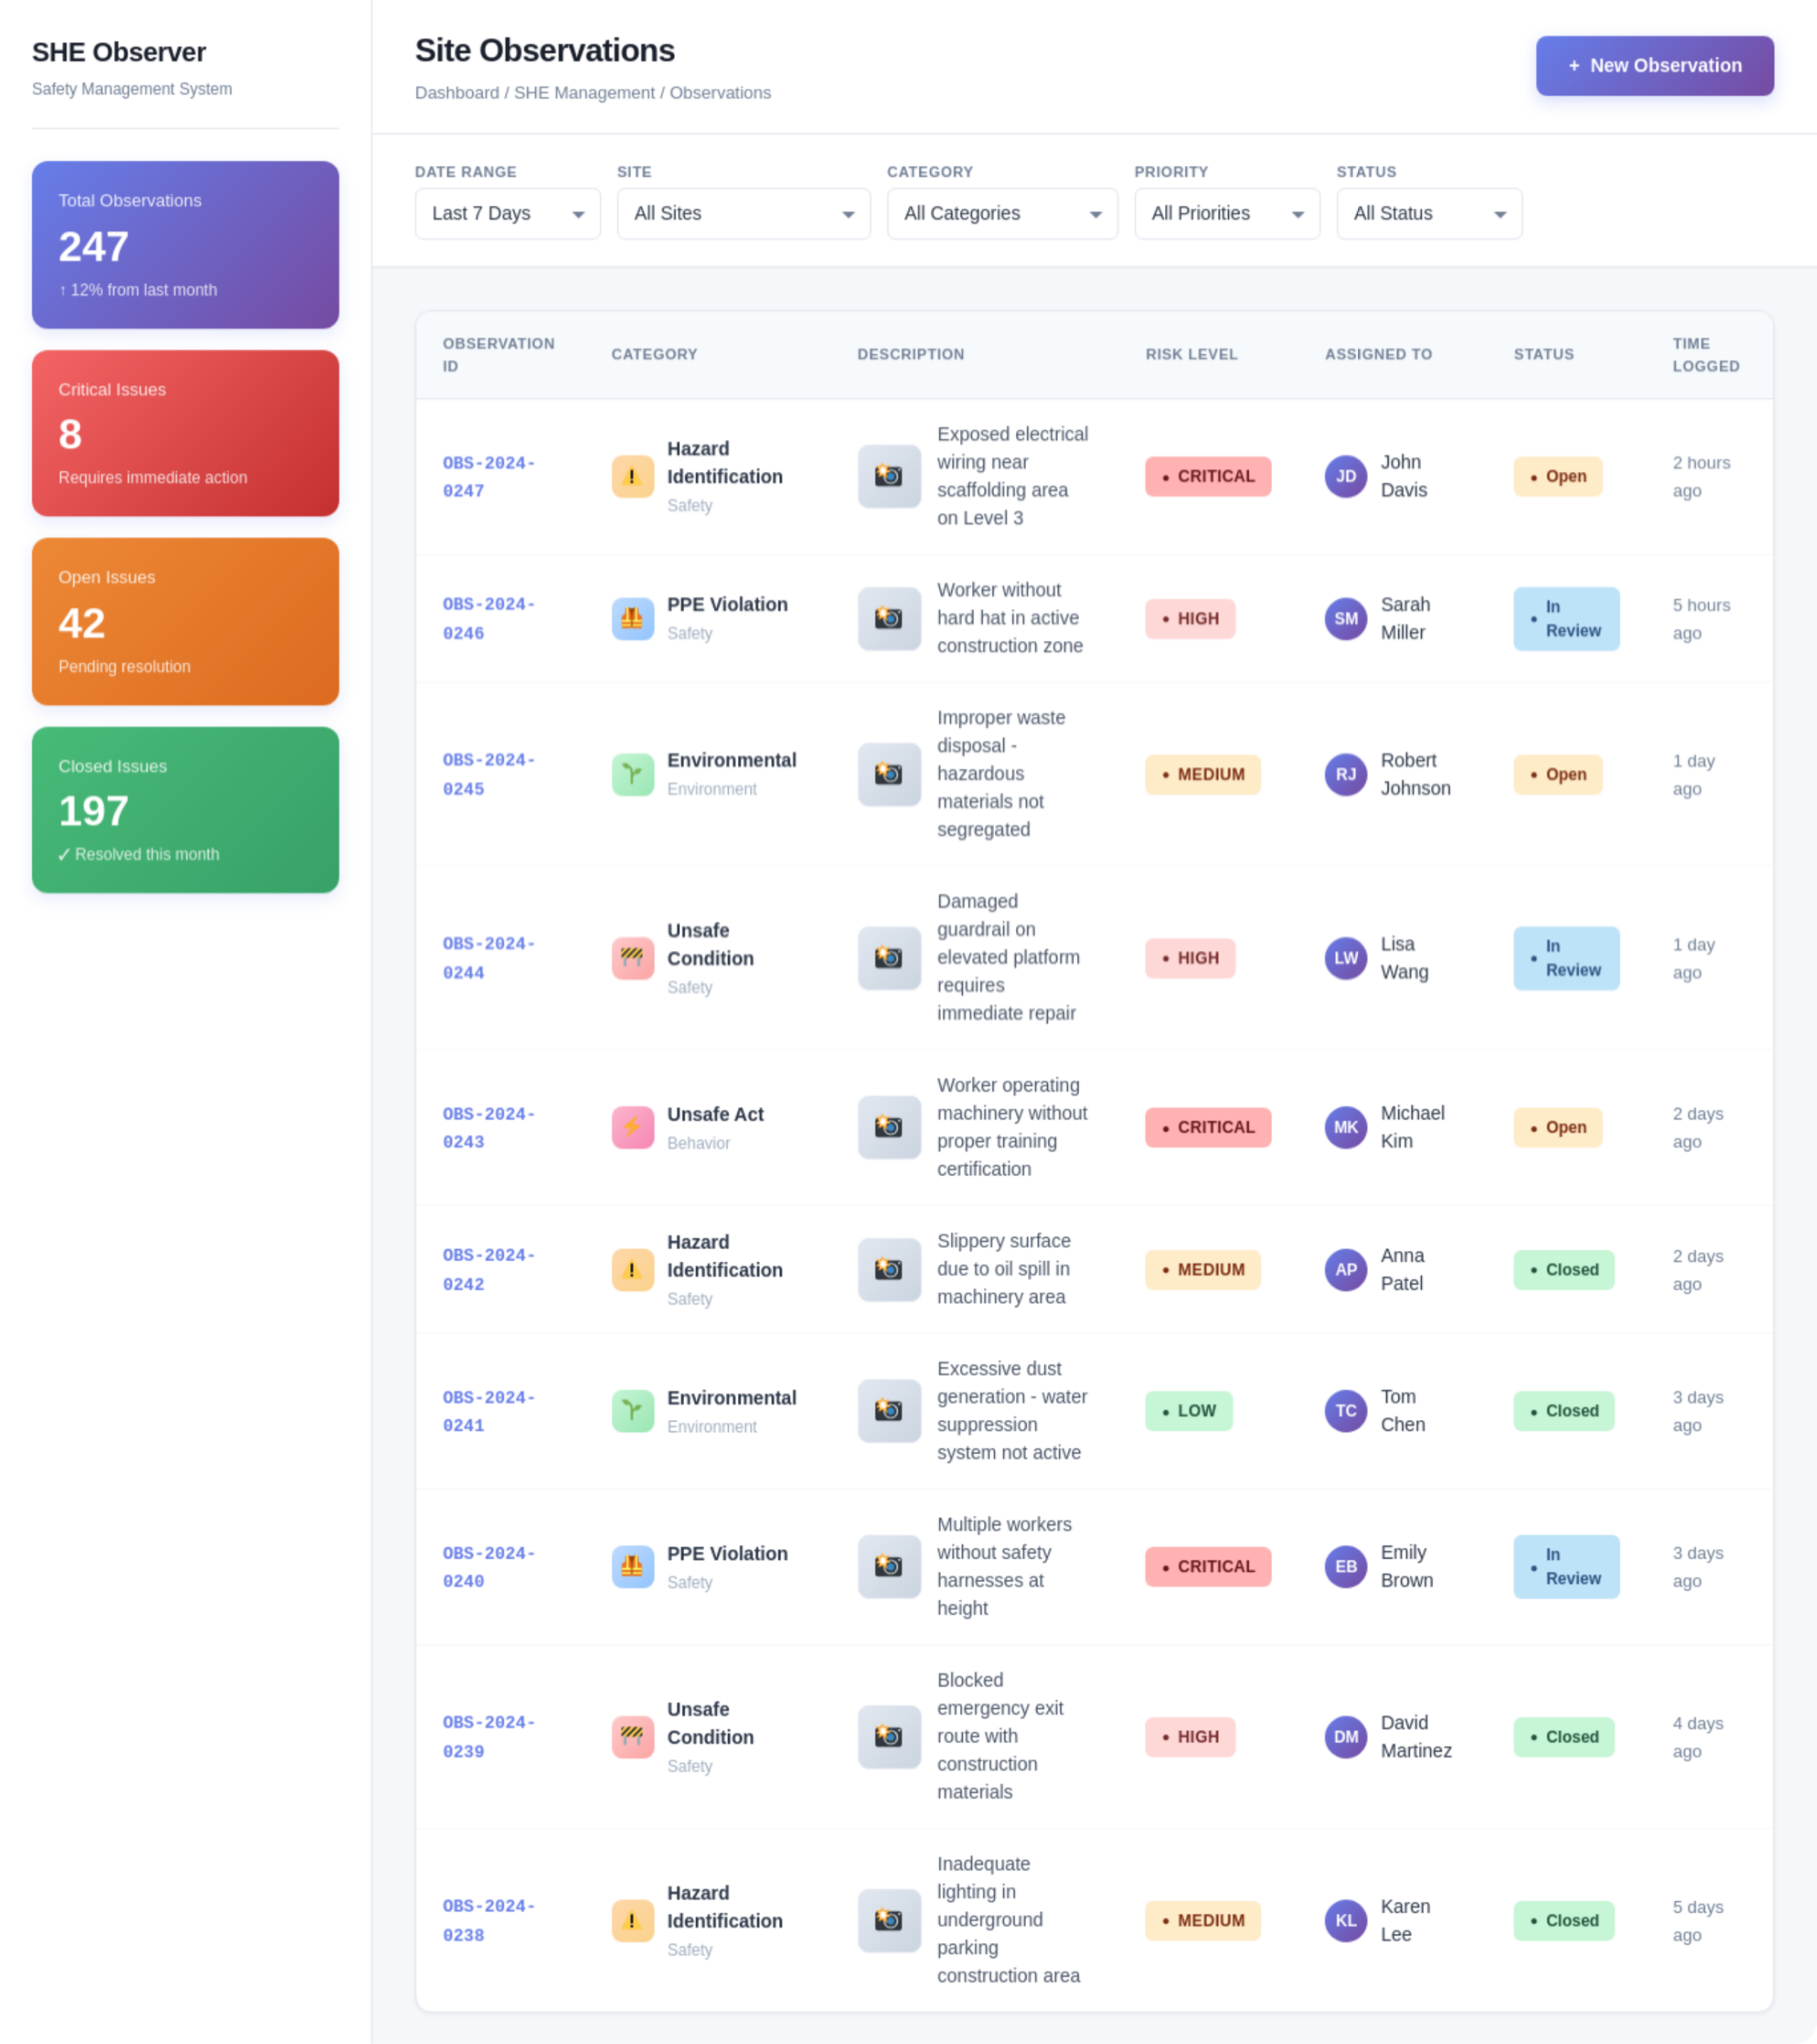Expand the All Sites dropdown
1817x2044 pixels.
pyautogui.click(x=743, y=213)
